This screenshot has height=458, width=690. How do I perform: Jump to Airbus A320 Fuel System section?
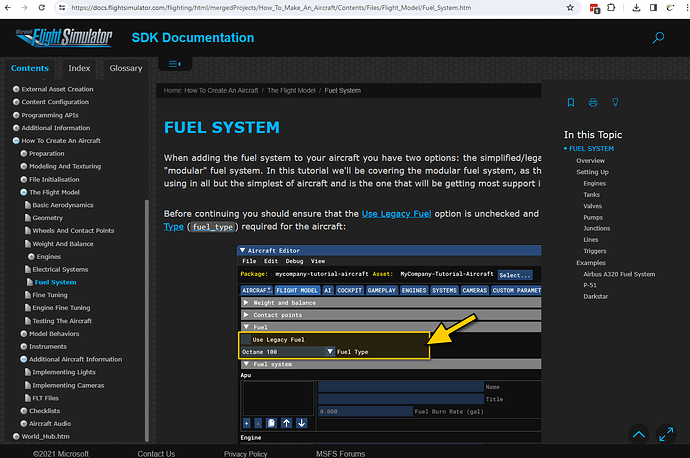point(619,274)
